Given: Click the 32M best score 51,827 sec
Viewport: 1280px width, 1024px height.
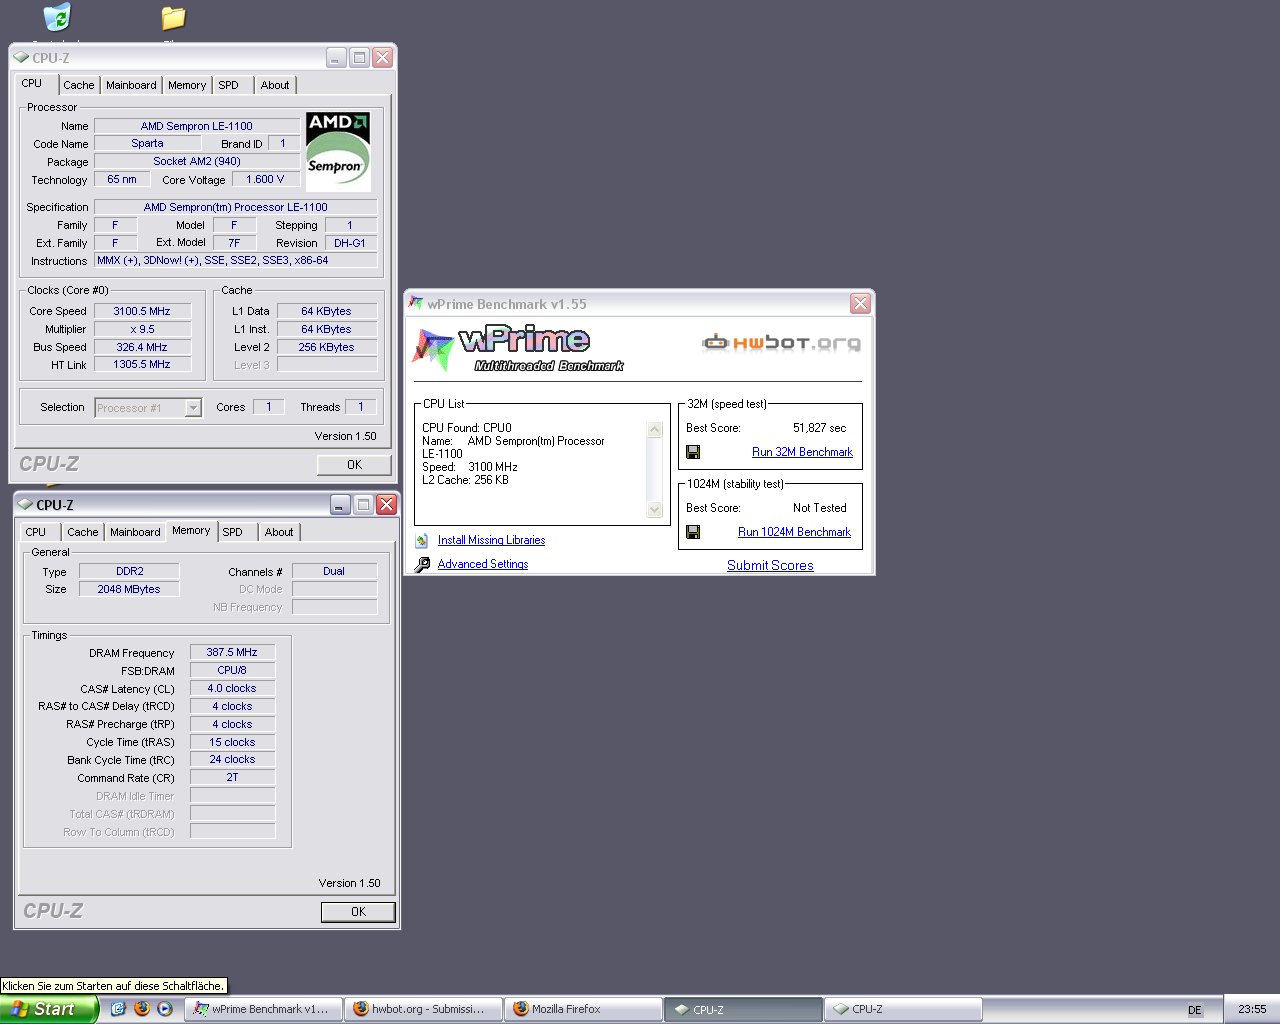Looking at the screenshot, I should tap(819, 428).
